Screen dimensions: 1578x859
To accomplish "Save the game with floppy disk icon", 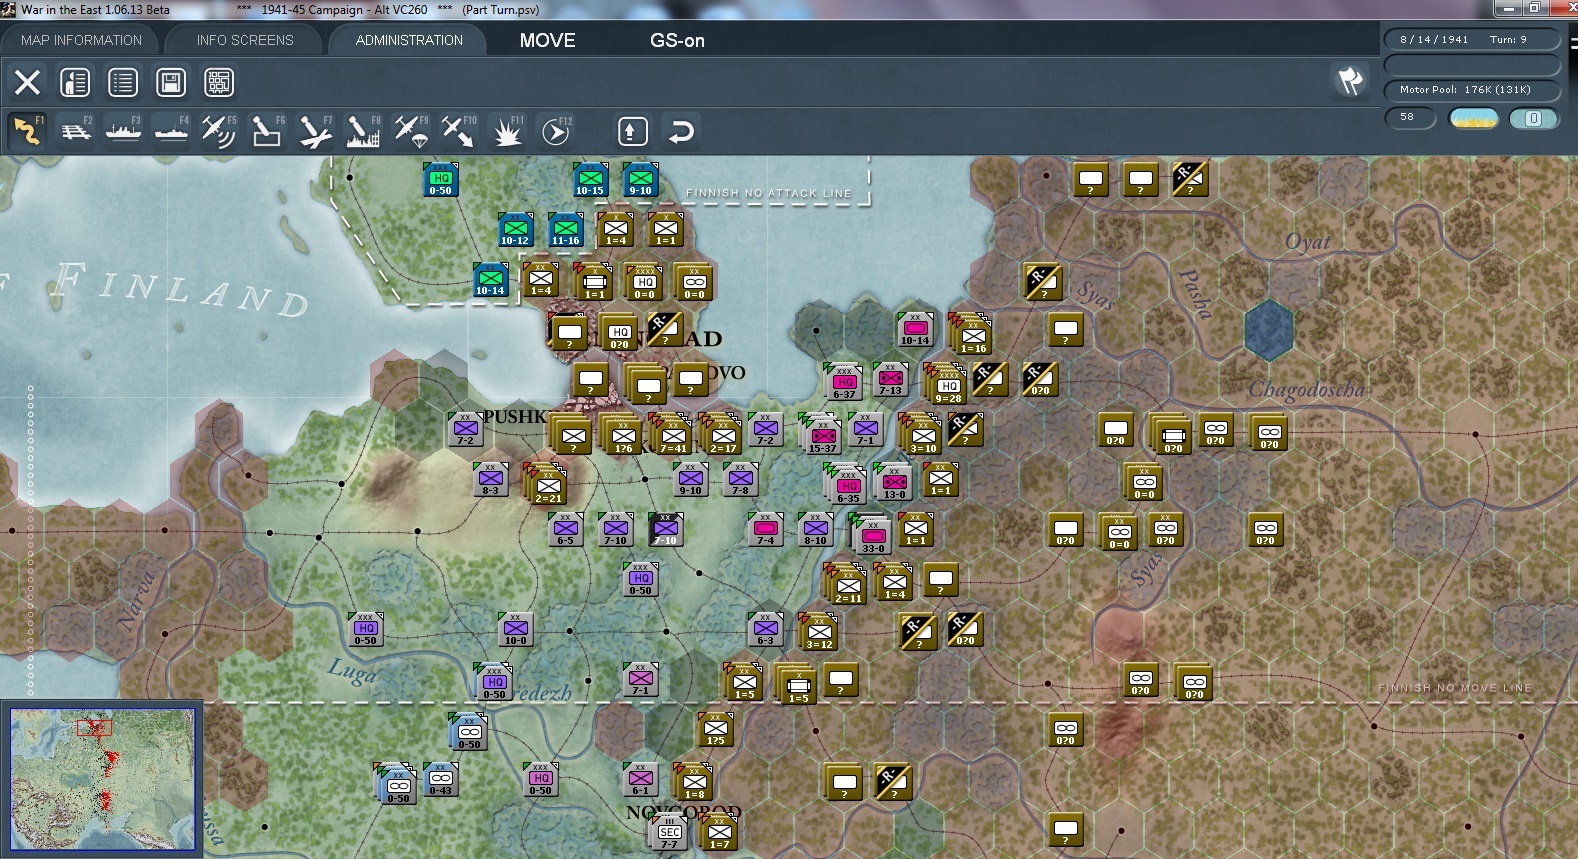I will click(171, 82).
